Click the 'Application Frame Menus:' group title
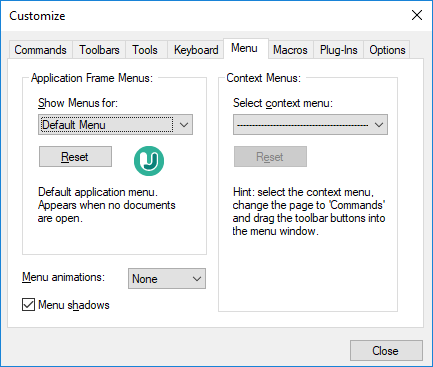The width and height of the screenshot is (433, 367). coord(92,78)
